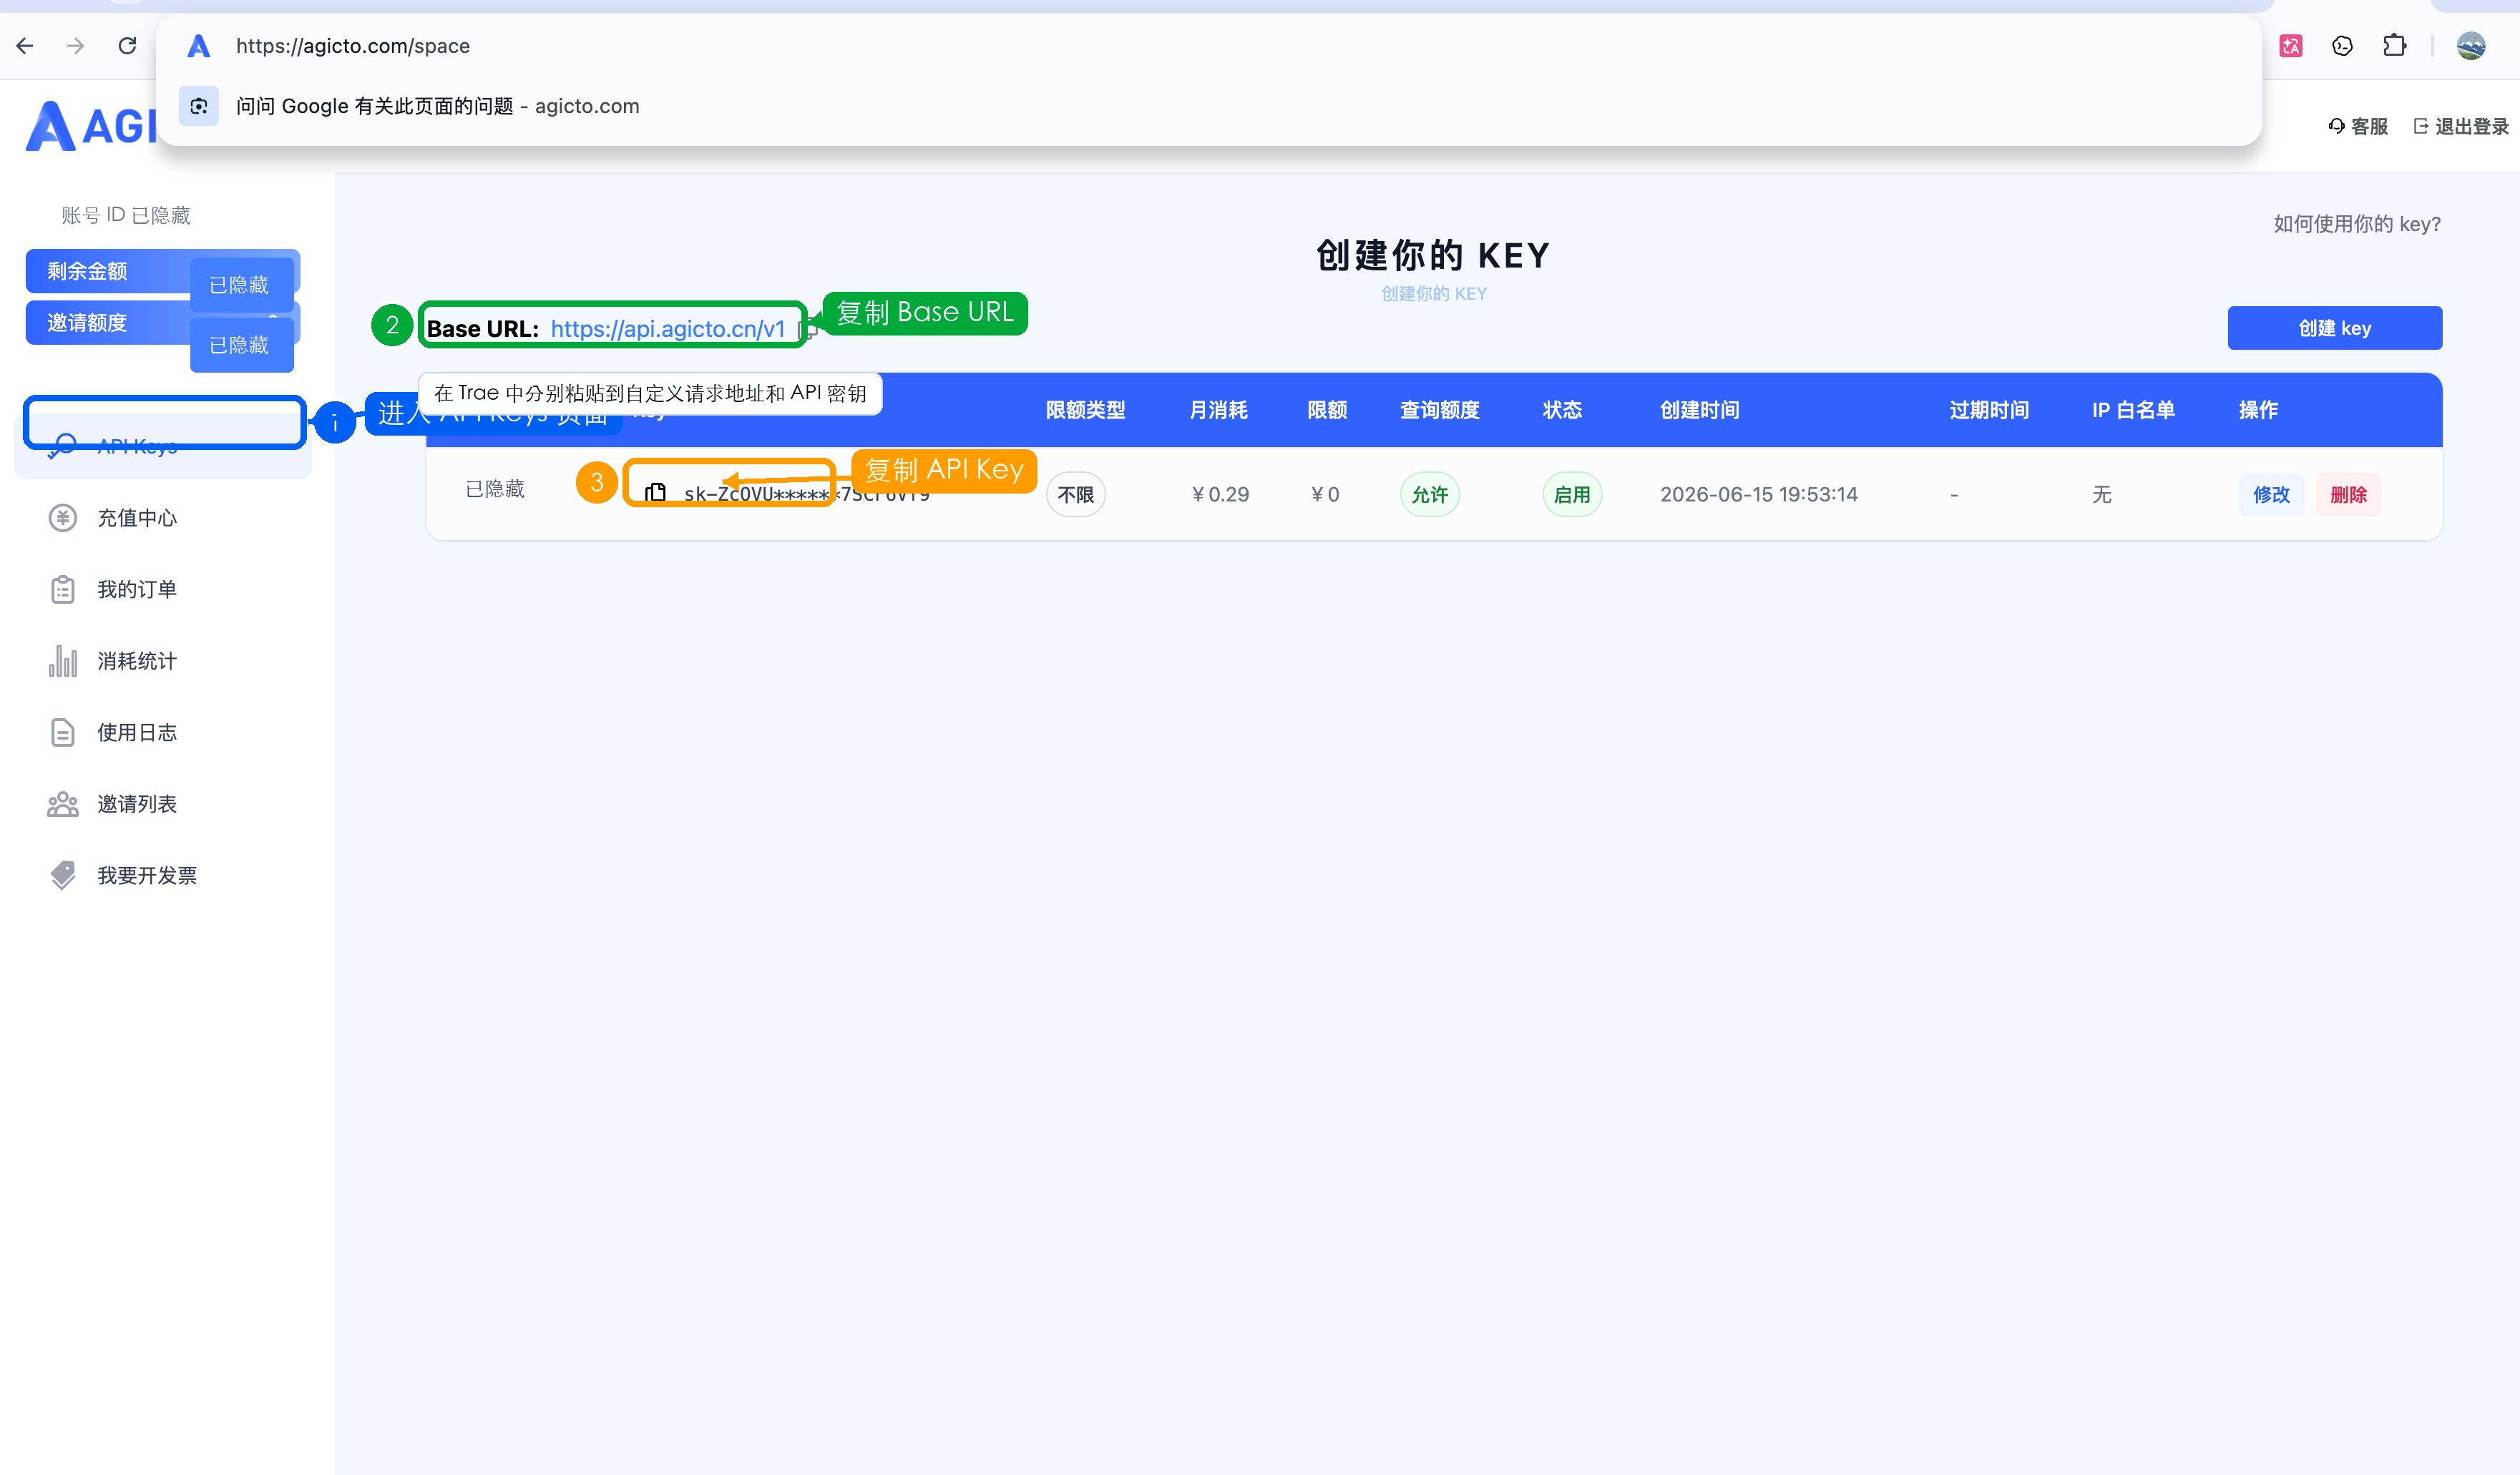The height and width of the screenshot is (1475, 2520).
Task: Click the agicto site icon in address bar
Action: coord(199,46)
